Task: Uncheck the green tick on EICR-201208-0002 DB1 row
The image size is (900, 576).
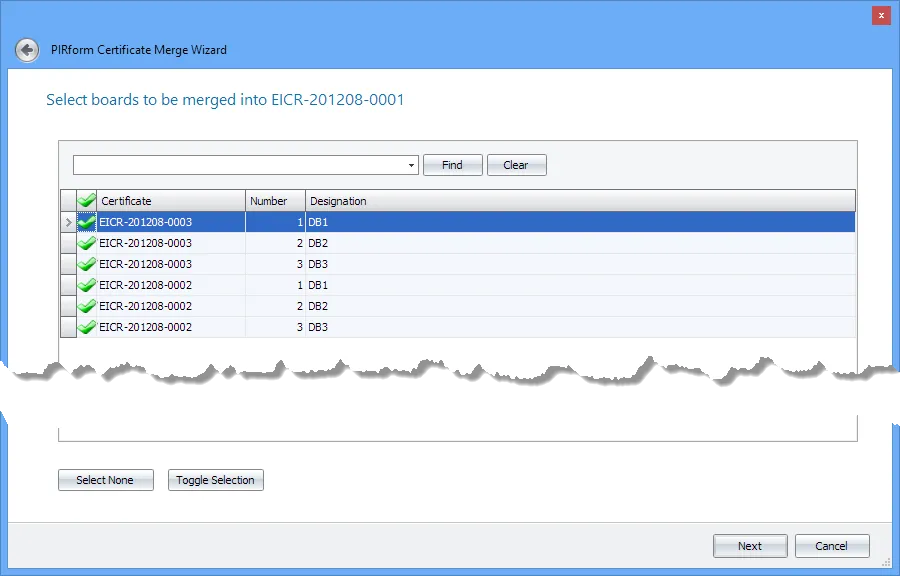Action: coord(86,285)
